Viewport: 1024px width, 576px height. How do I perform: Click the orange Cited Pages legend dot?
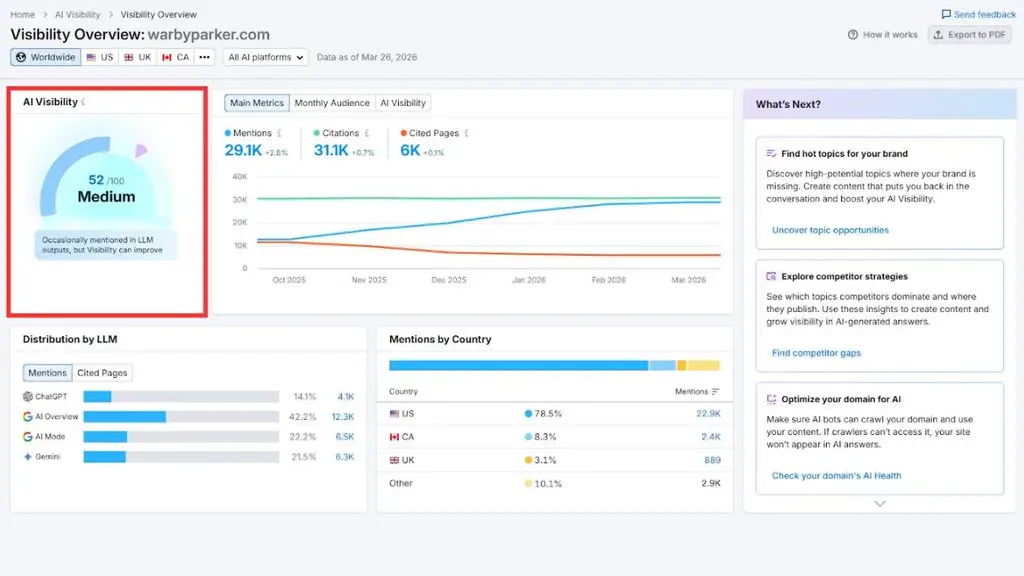click(x=404, y=133)
